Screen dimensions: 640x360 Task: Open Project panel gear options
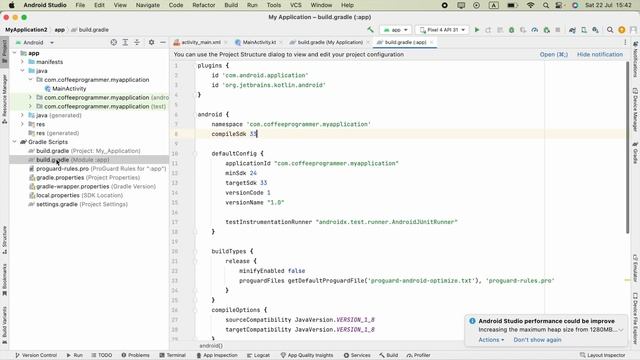pos(151,42)
